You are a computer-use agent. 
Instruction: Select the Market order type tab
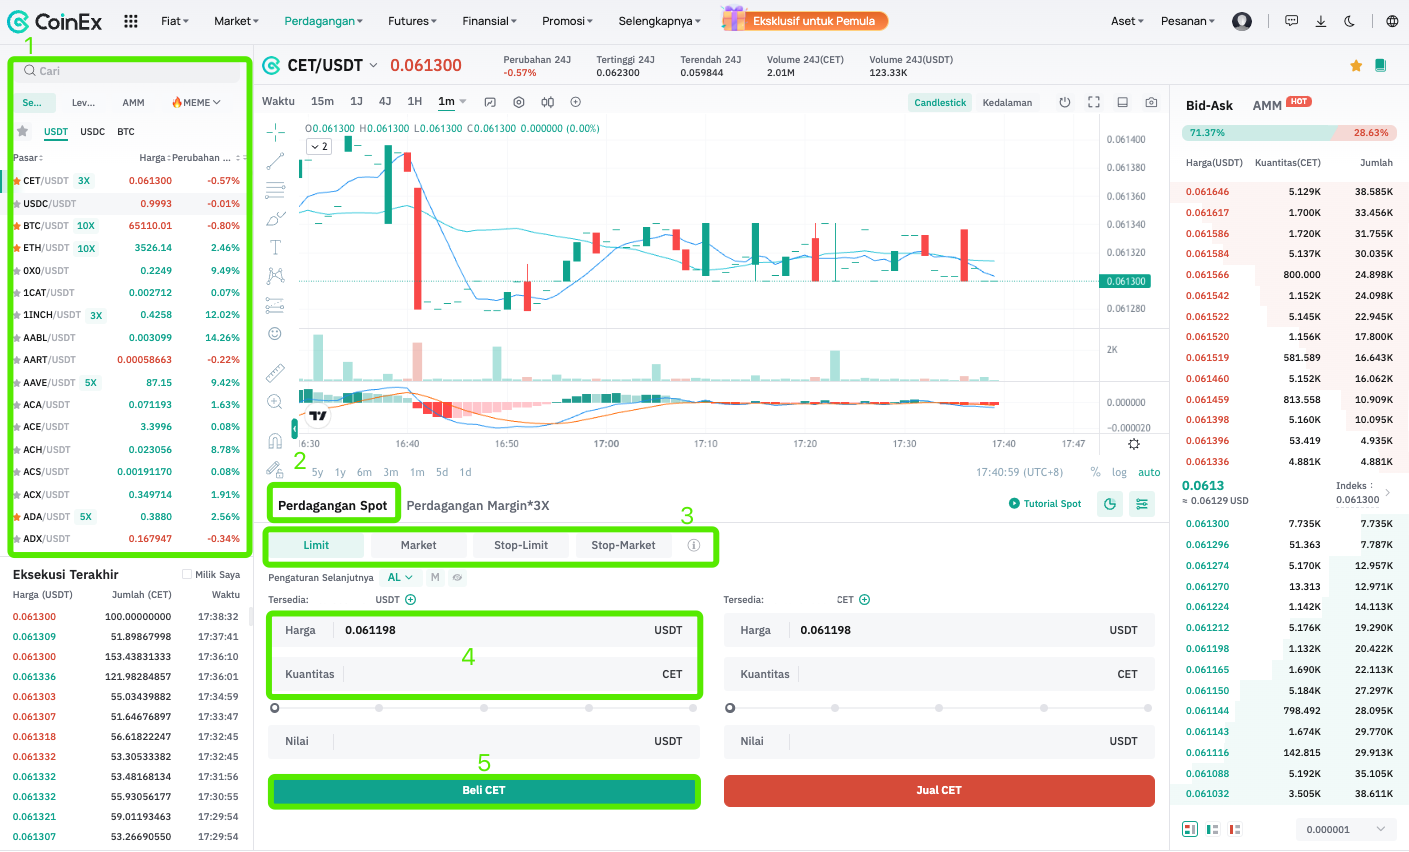(418, 545)
